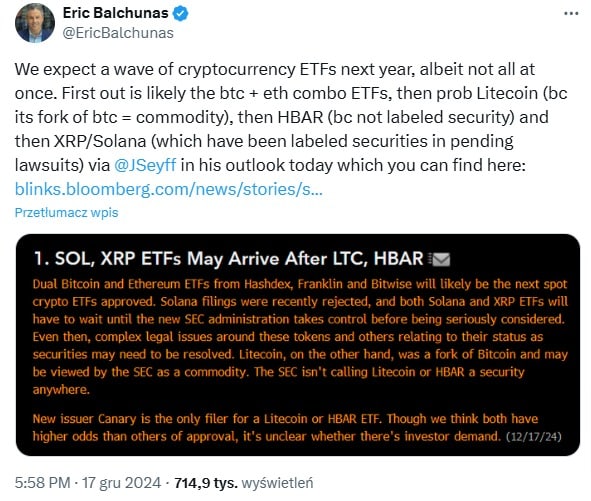Open the three-dot more options menu
591x501 pixels.
click(x=571, y=14)
